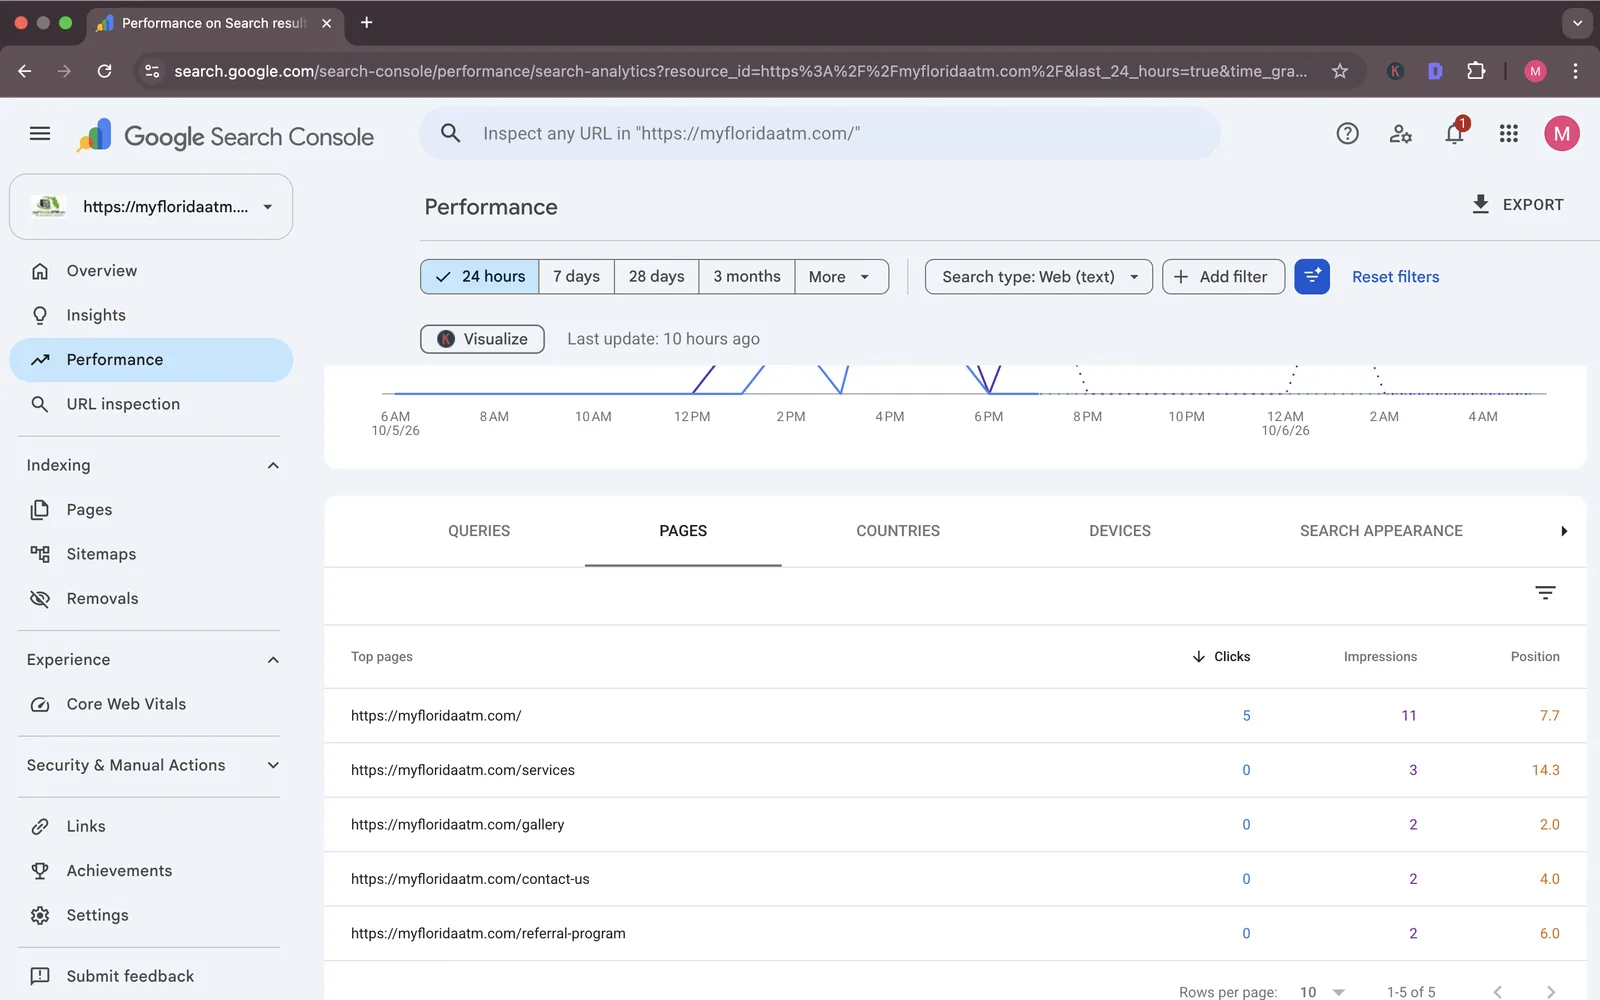Viewport: 1600px width, 1000px height.
Task: Go to next page of table rows
Action: click(1551, 992)
